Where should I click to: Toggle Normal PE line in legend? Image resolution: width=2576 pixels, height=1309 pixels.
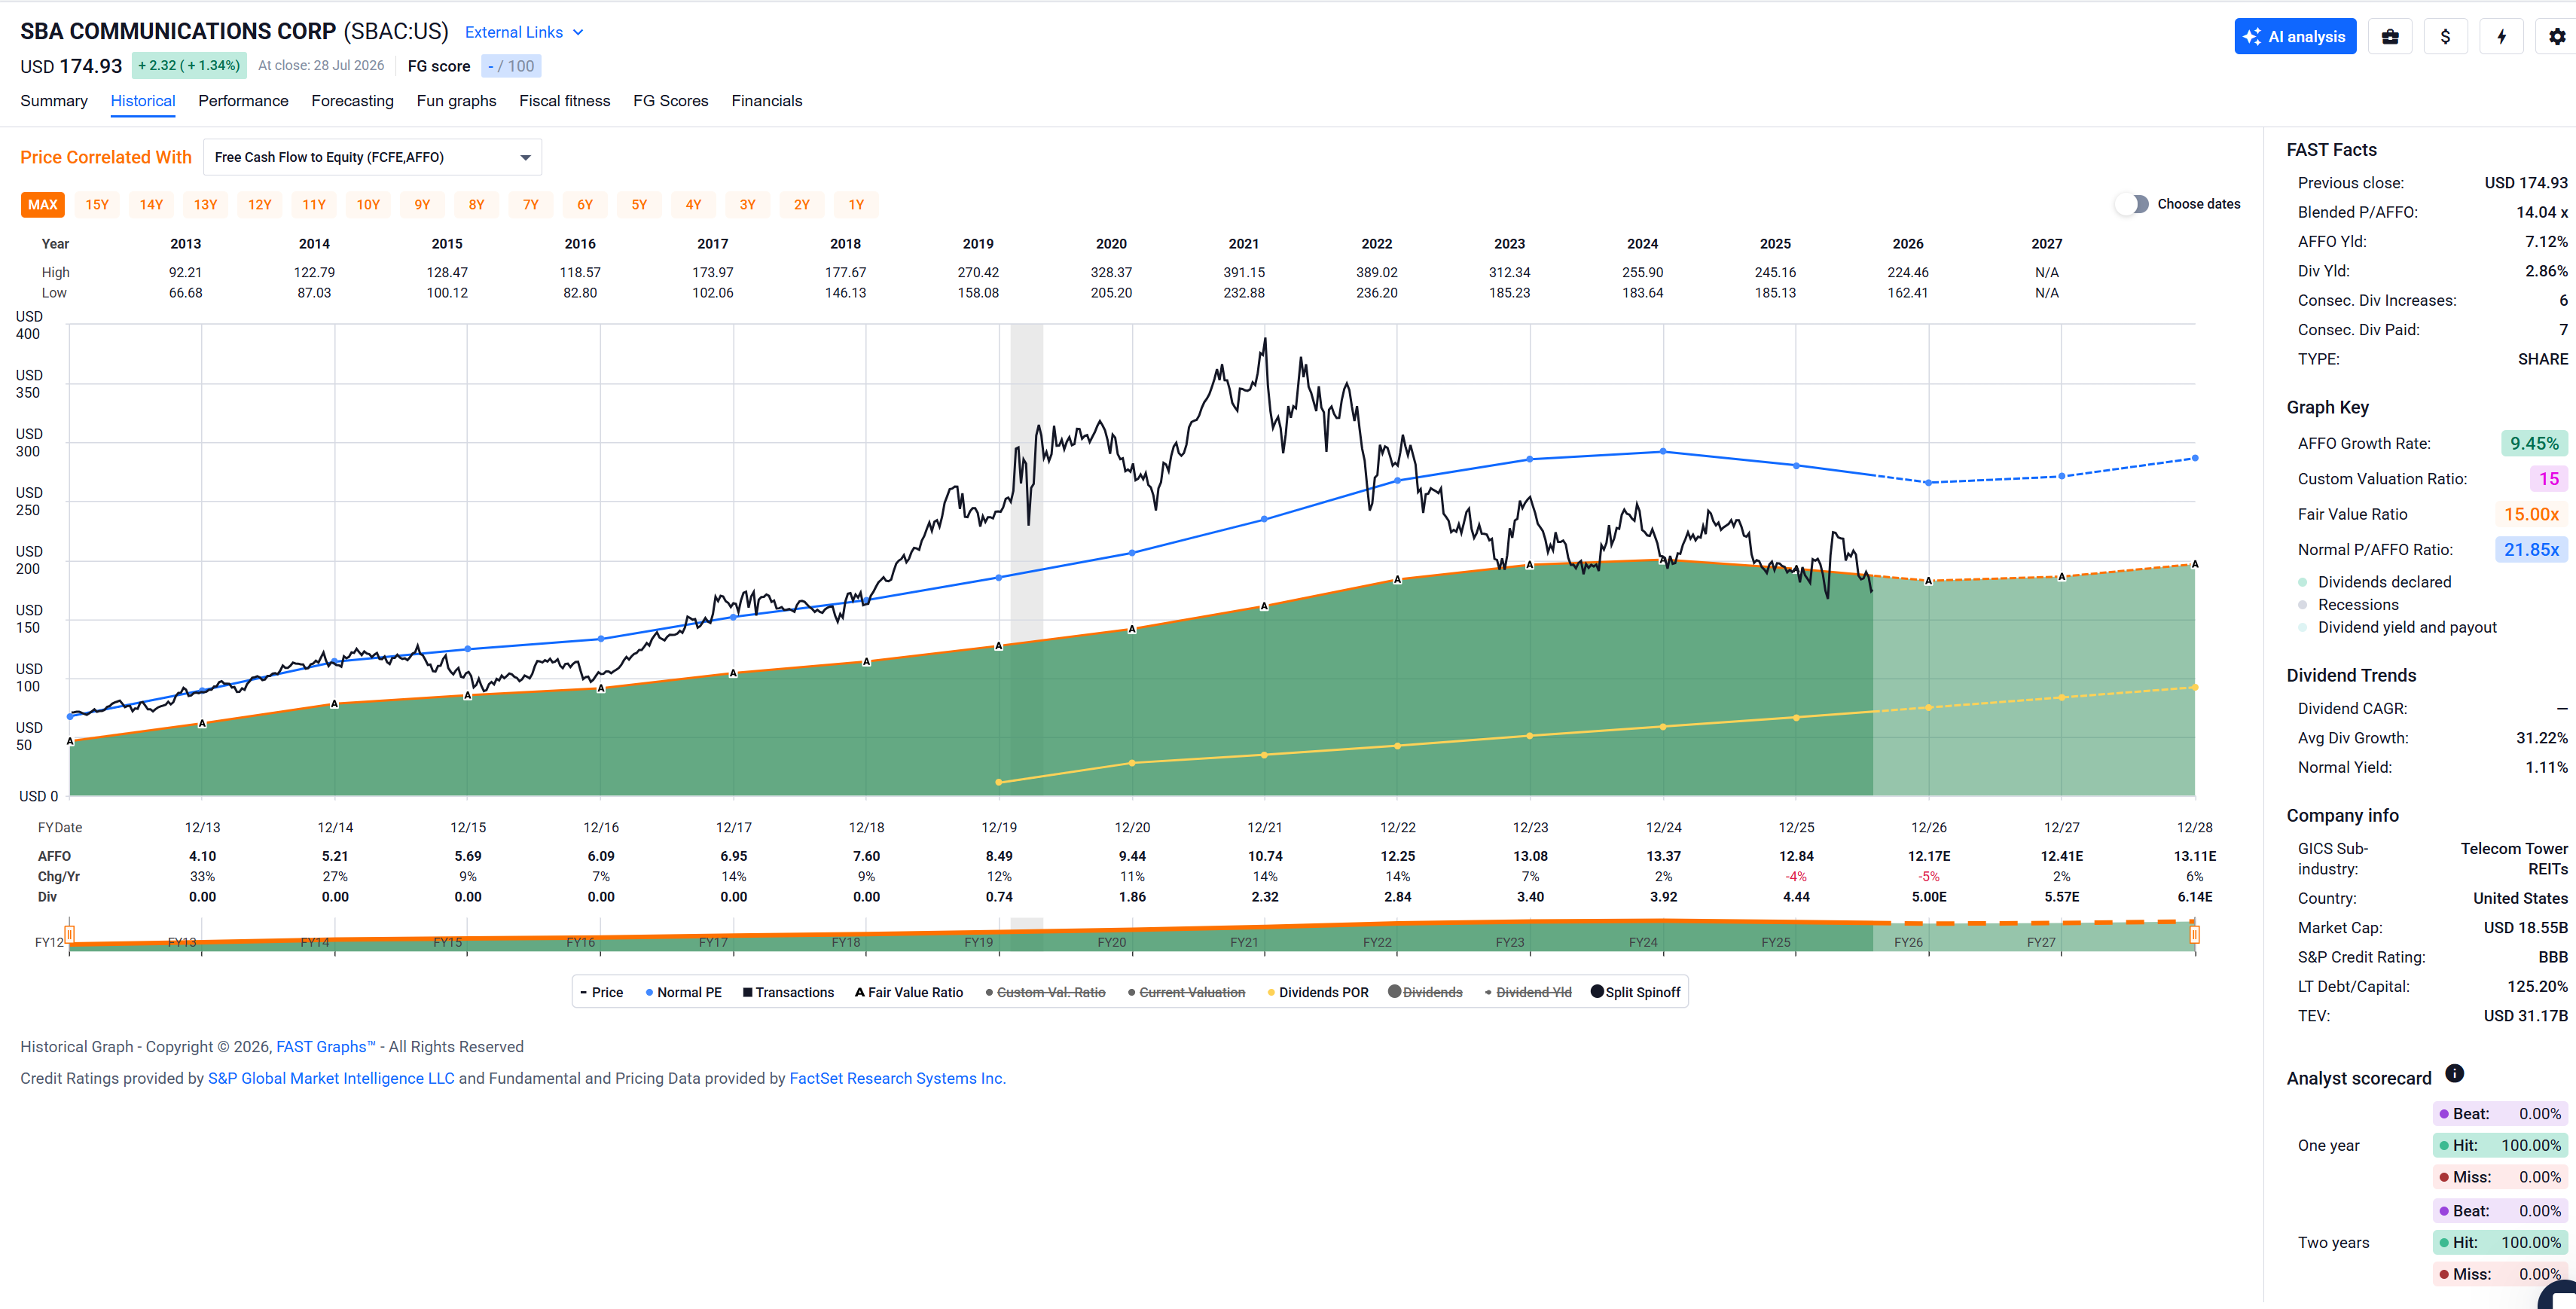coord(684,992)
